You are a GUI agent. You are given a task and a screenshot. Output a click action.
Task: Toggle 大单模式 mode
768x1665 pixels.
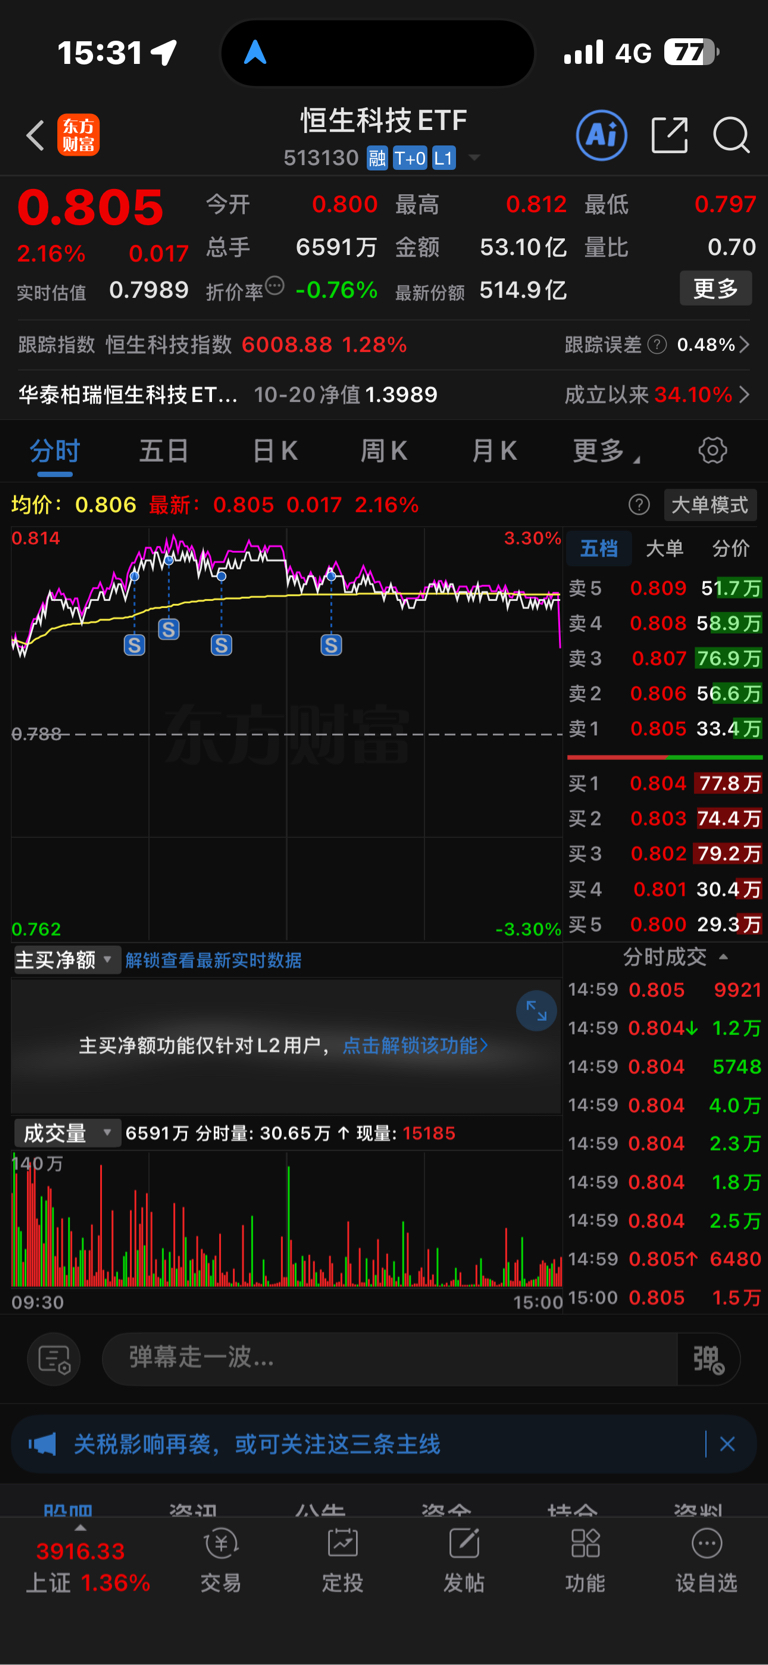(709, 505)
